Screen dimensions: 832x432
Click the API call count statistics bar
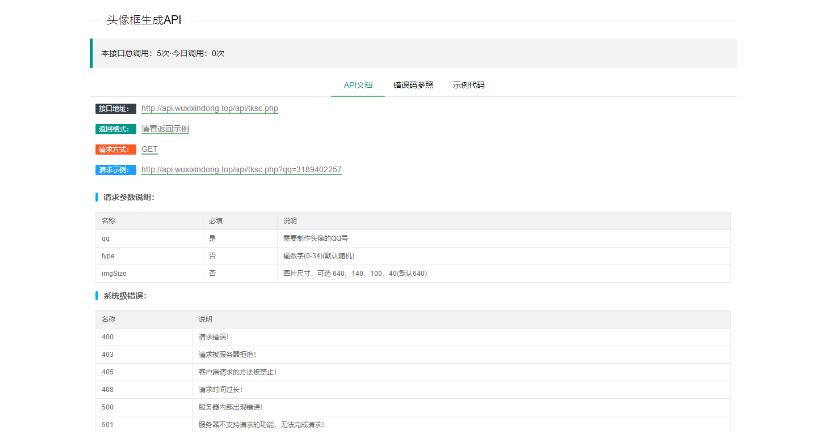pos(413,53)
